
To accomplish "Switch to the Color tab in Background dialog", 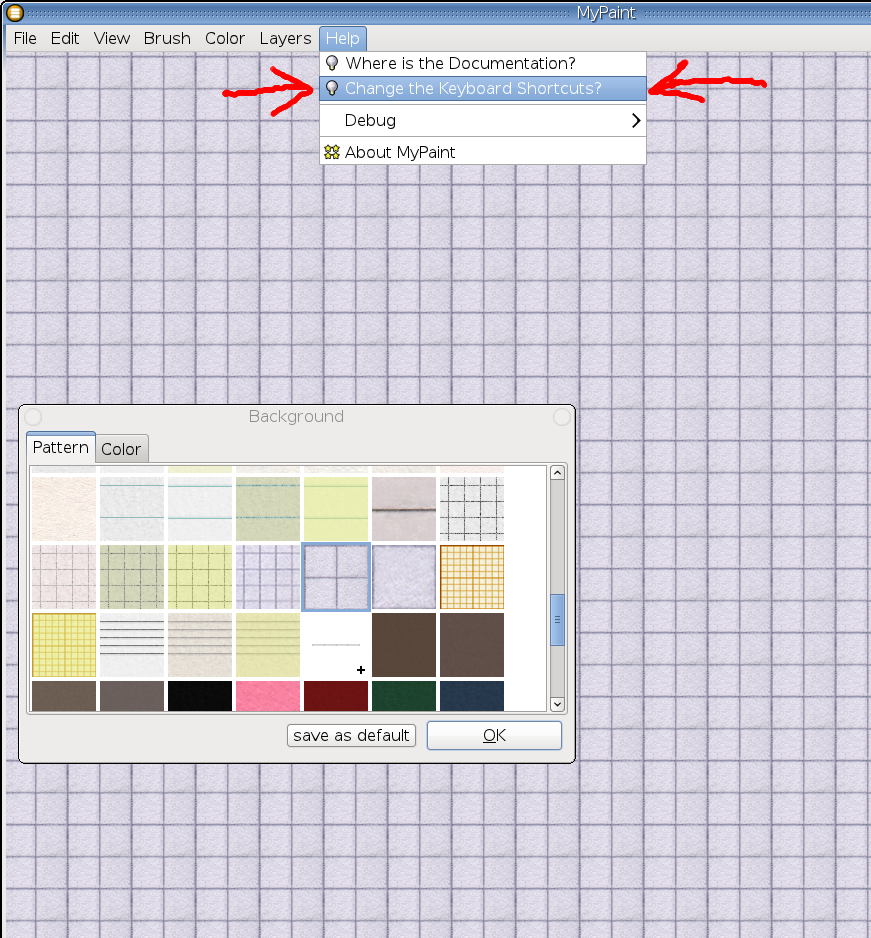I will click(121, 450).
